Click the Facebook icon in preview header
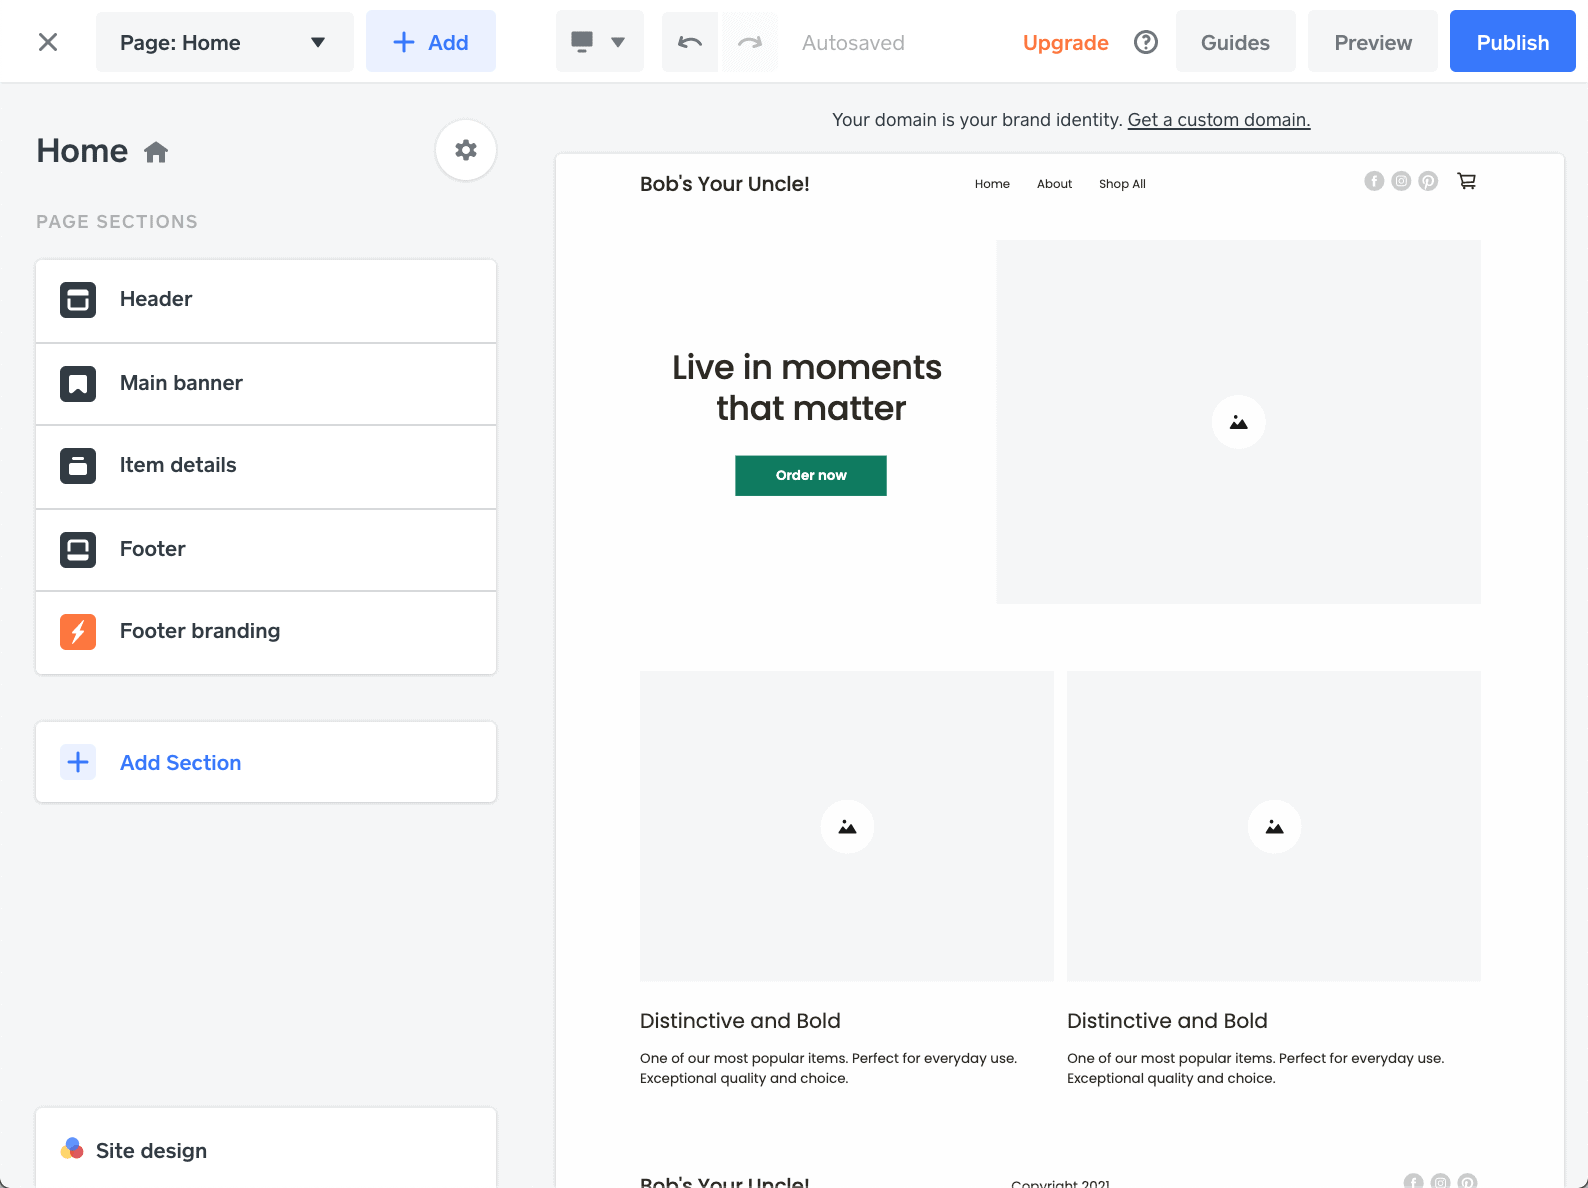1588x1188 pixels. point(1374,181)
